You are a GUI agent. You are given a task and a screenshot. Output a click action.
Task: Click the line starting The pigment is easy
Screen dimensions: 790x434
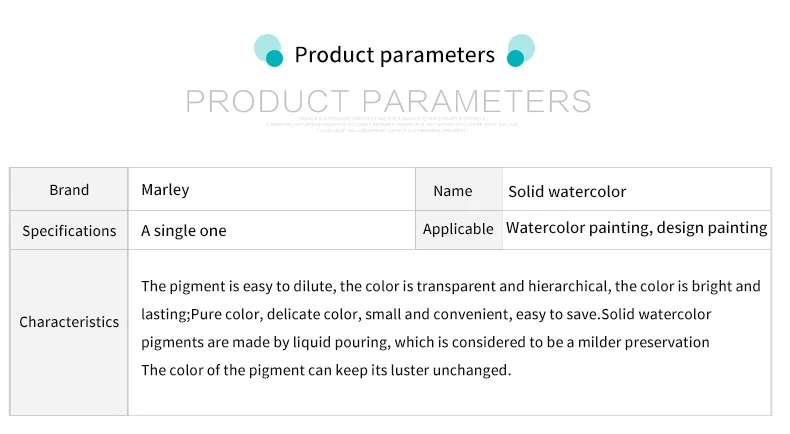click(450, 286)
